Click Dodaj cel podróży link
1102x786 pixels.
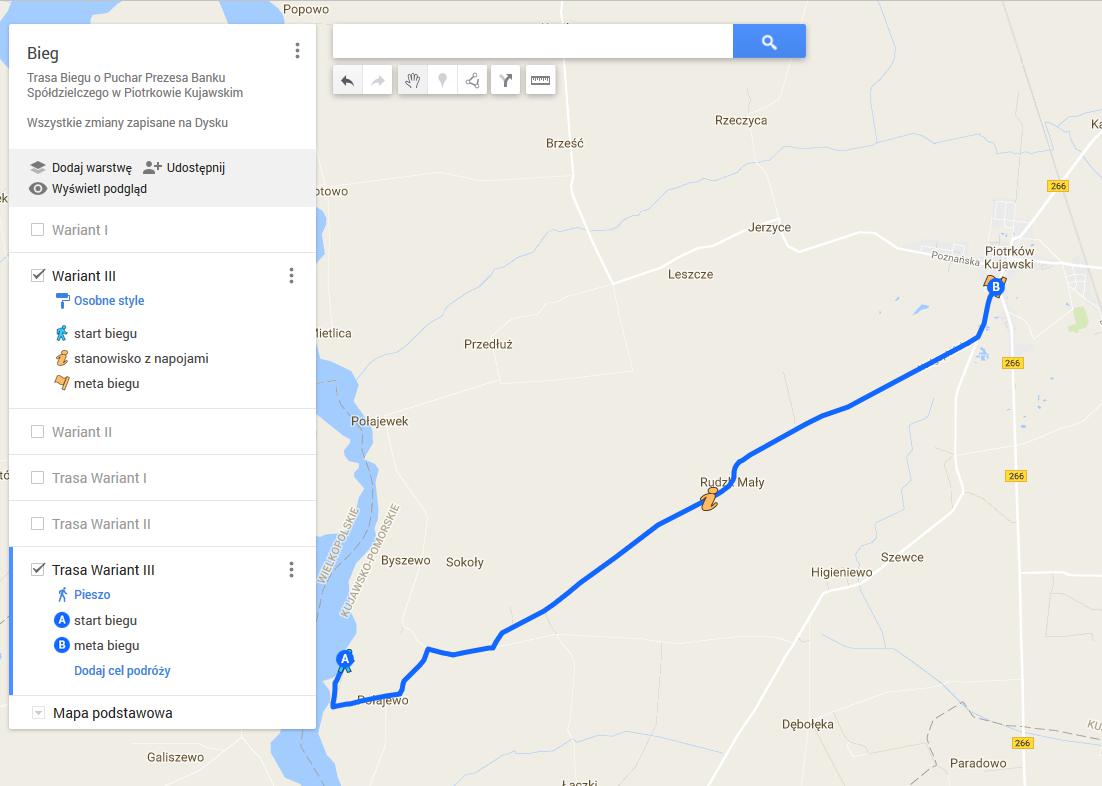pos(122,671)
